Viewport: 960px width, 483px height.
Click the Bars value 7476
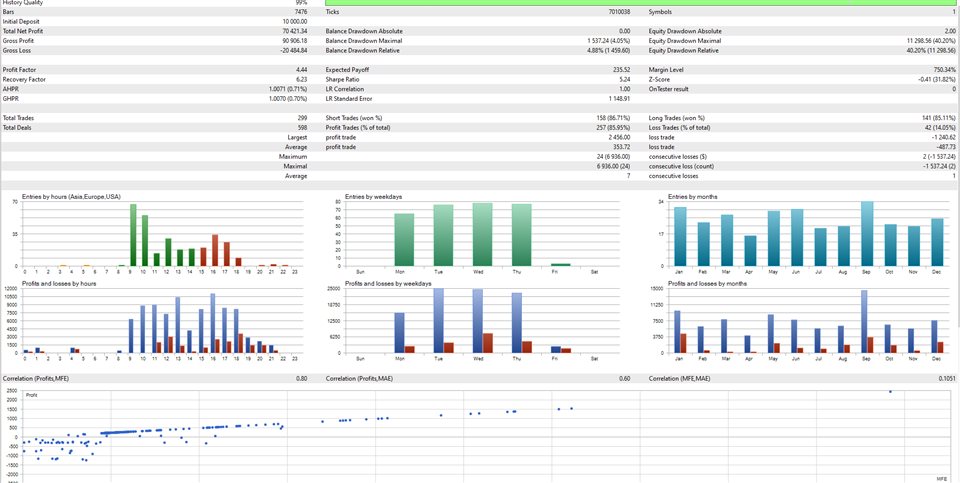(301, 12)
